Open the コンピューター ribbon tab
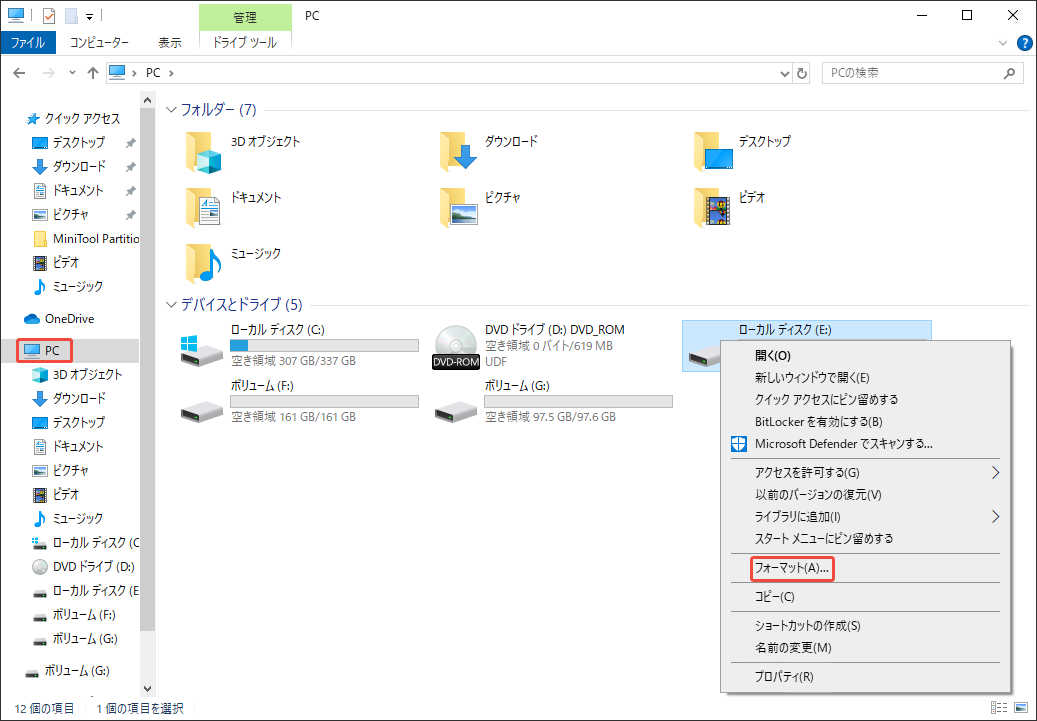Screen dimensions: 1037x721 (99, 42)
